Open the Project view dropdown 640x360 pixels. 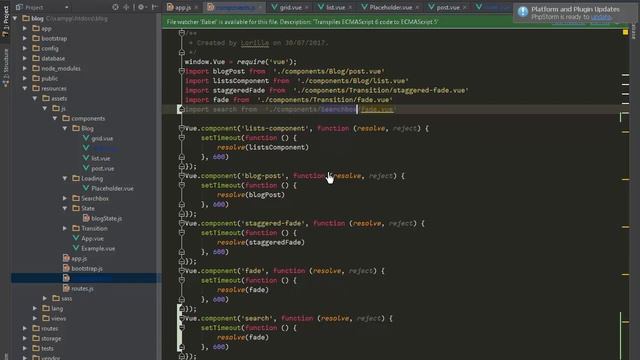point(67,7)
